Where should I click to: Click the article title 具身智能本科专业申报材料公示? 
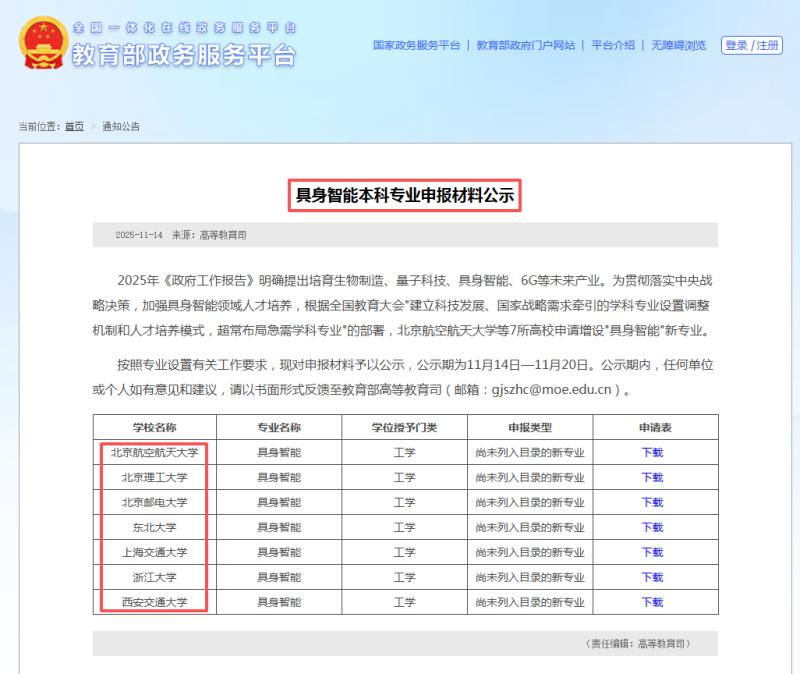405,195
